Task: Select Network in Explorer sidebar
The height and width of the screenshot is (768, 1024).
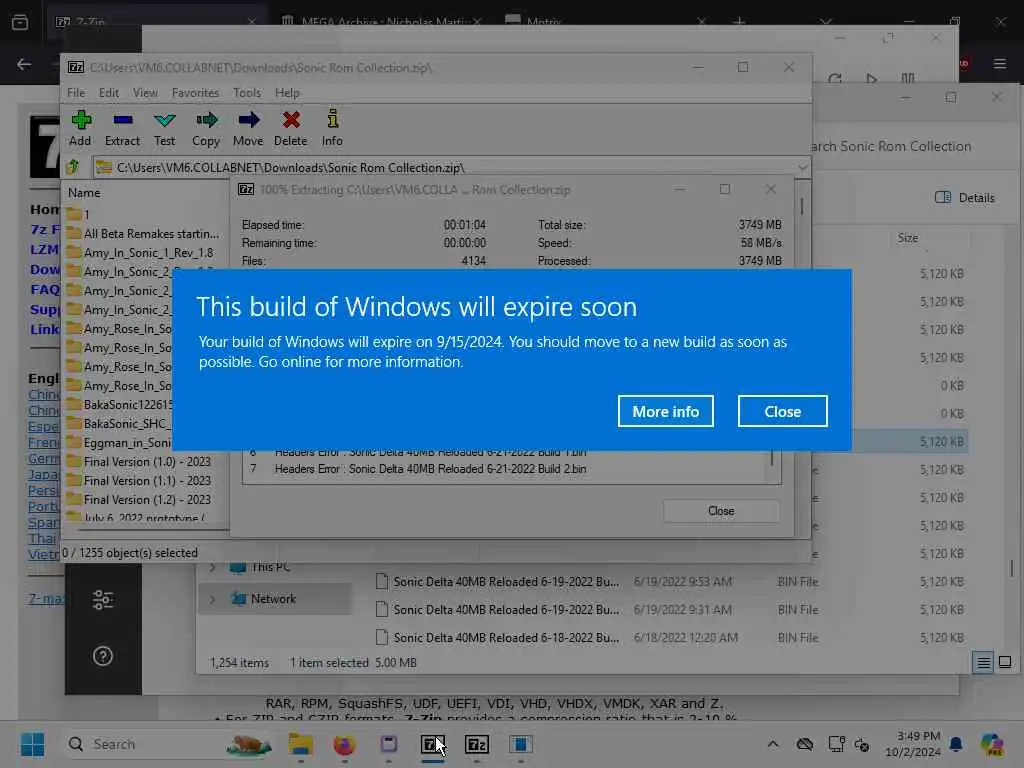Action: (273, 599)
